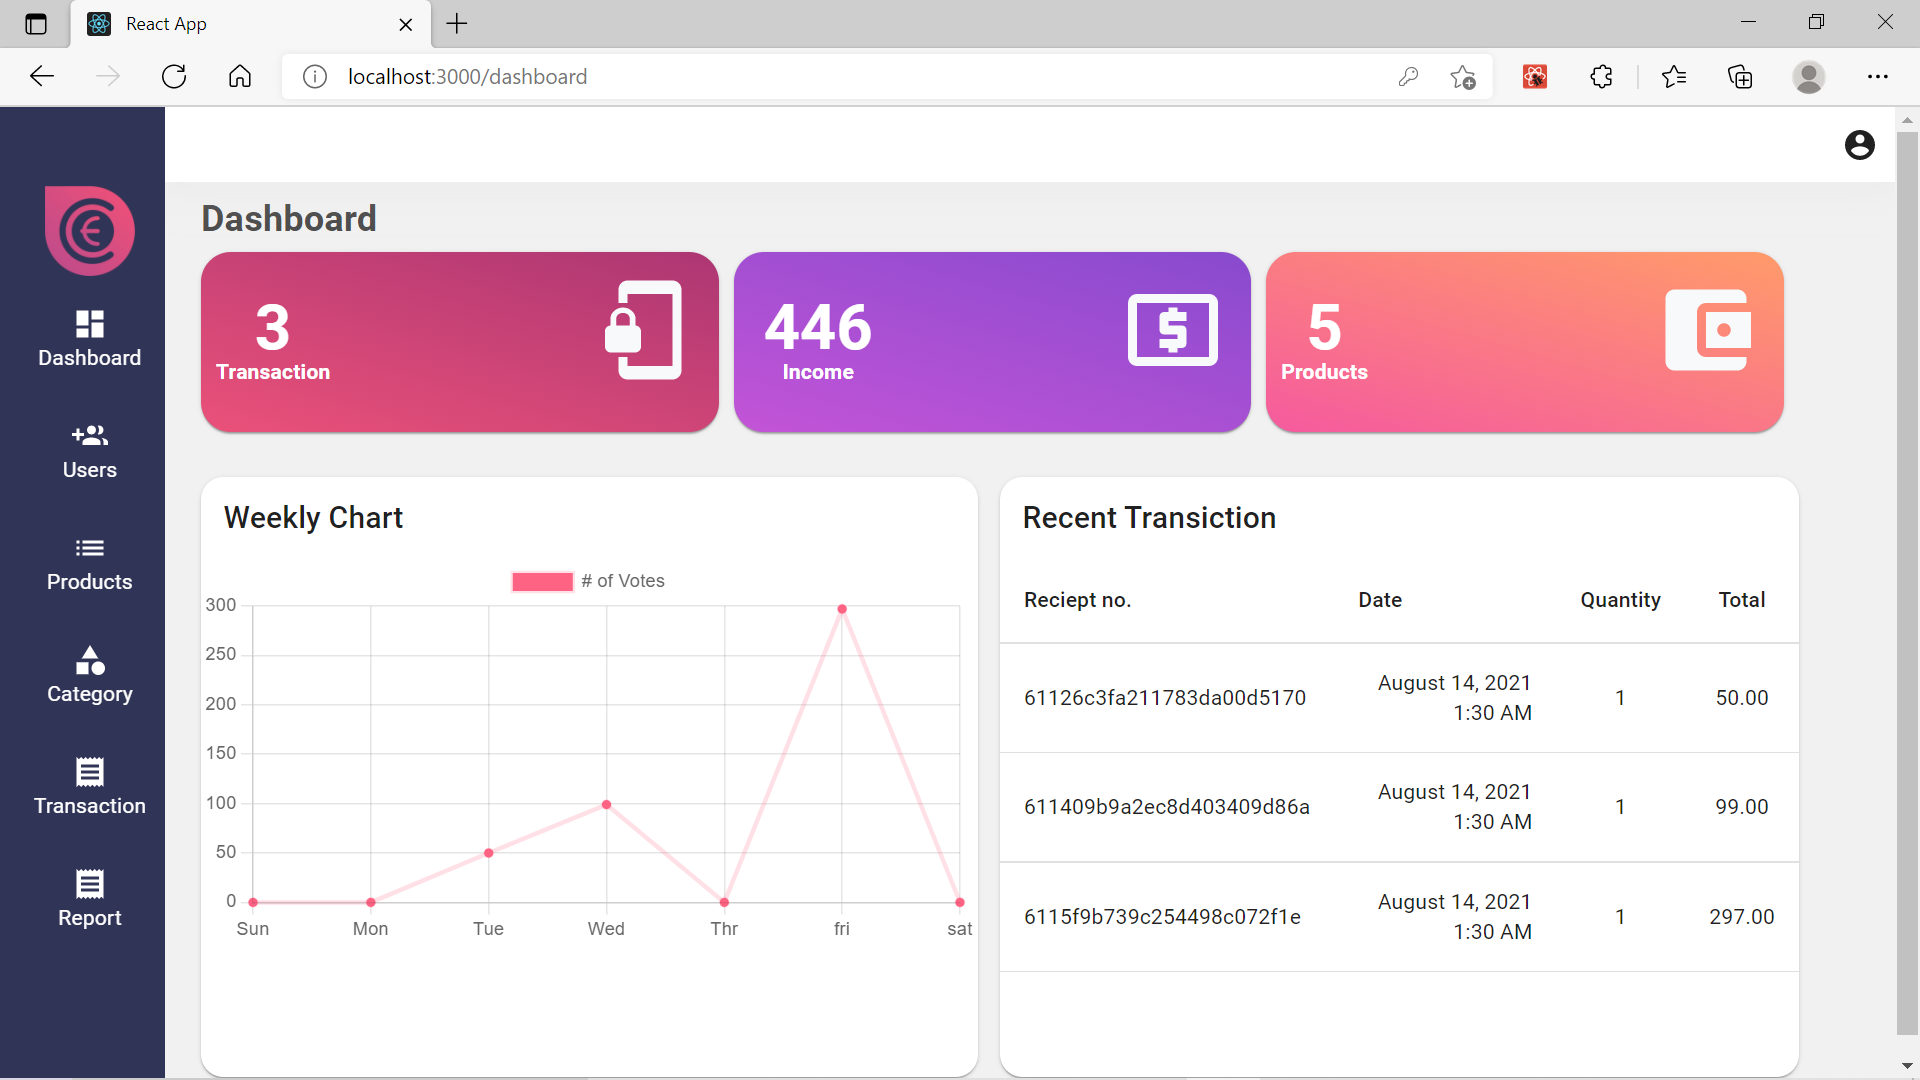This screenshot has width=1920, height=1080.
Task: Click the app logo icon top-left
Action: [x=86, y=231]
